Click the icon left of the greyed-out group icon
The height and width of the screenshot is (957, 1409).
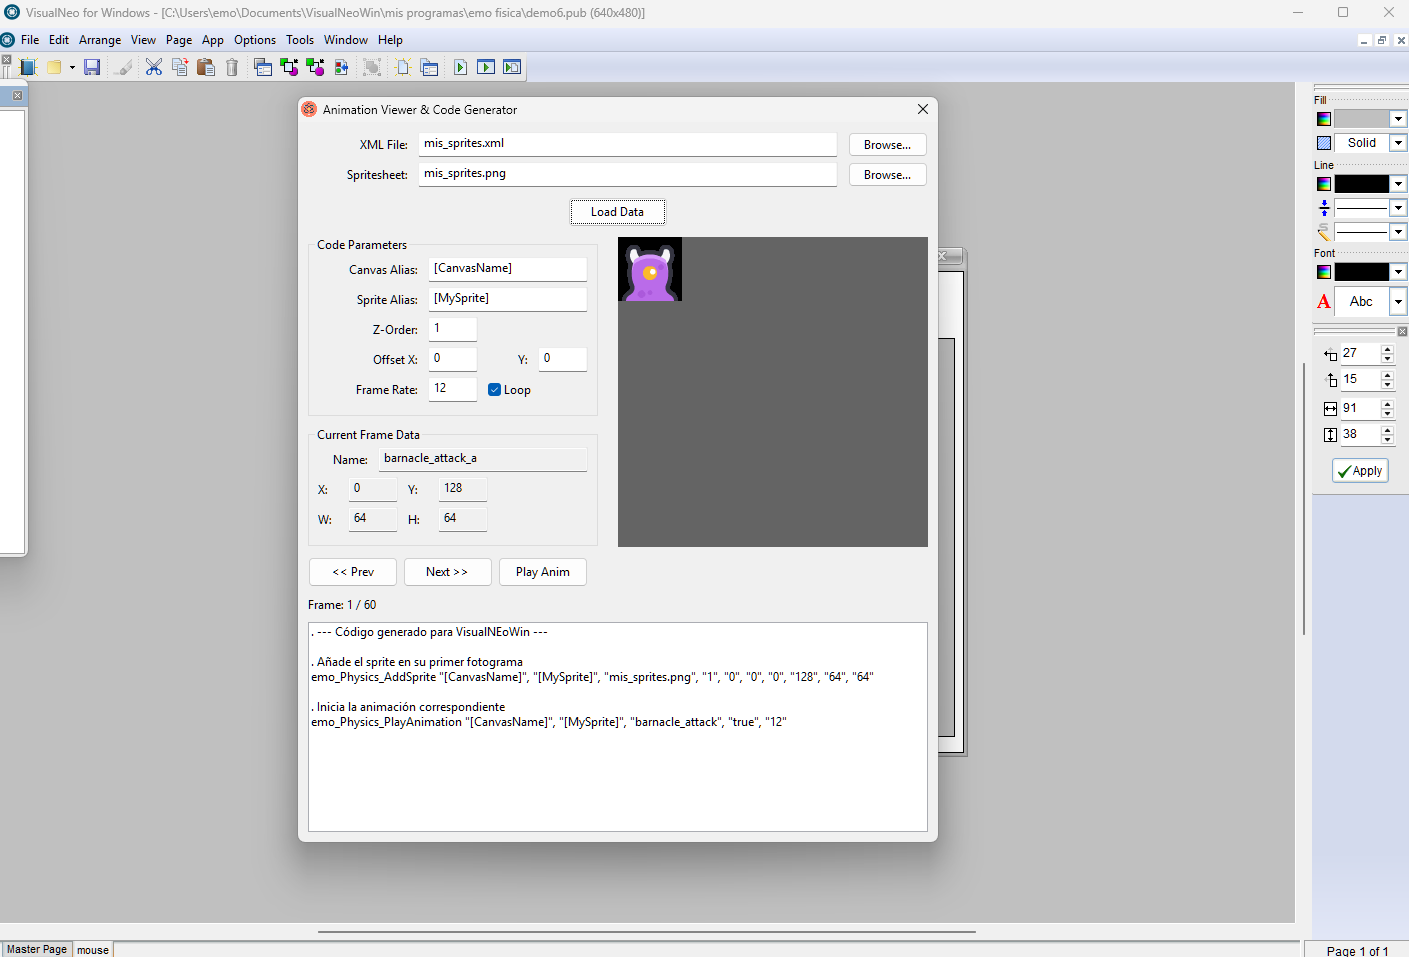pyautogui.click(x=341, y=67)
